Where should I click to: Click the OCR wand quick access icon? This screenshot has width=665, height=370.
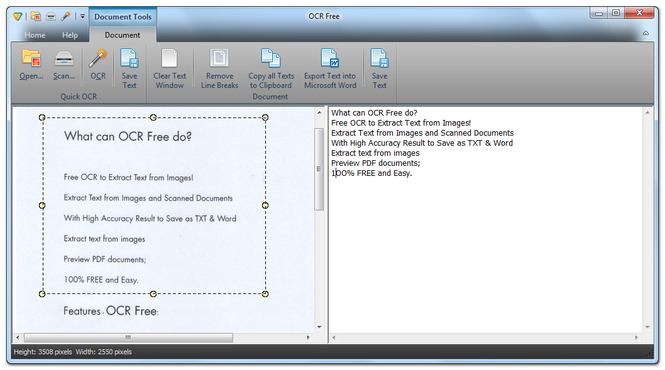[65, 17]
